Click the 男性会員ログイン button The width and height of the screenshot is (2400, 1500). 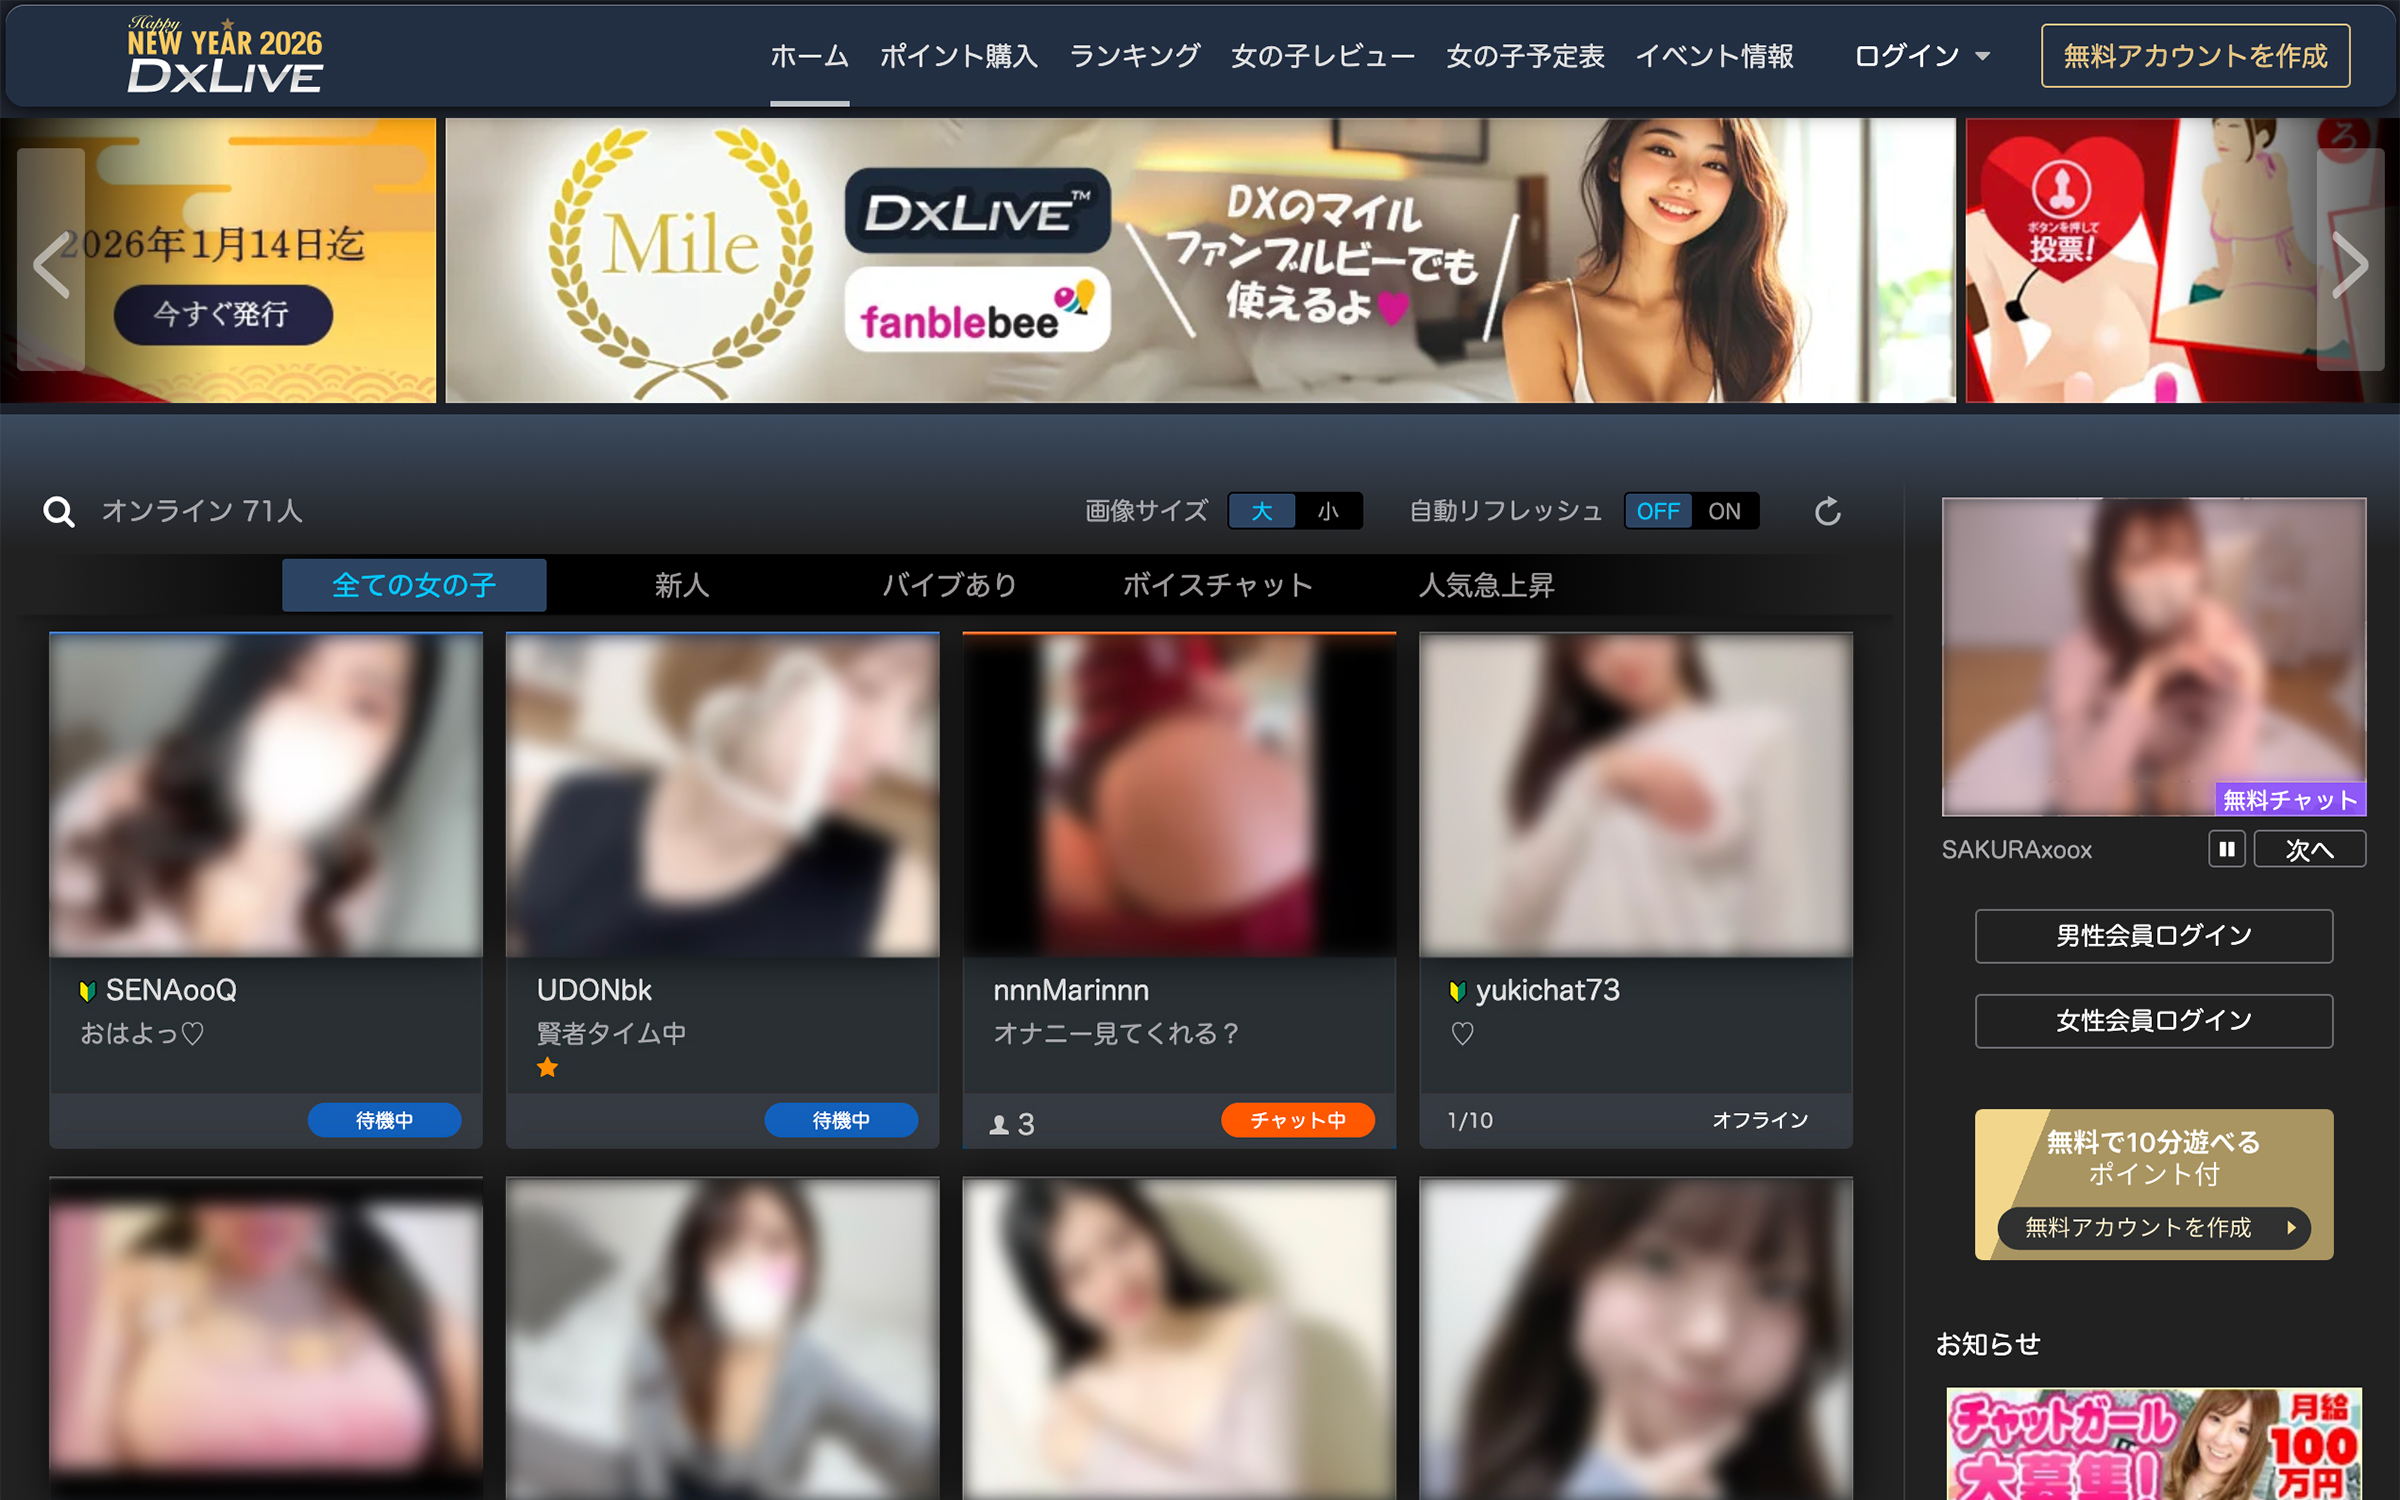point(2153,936)
